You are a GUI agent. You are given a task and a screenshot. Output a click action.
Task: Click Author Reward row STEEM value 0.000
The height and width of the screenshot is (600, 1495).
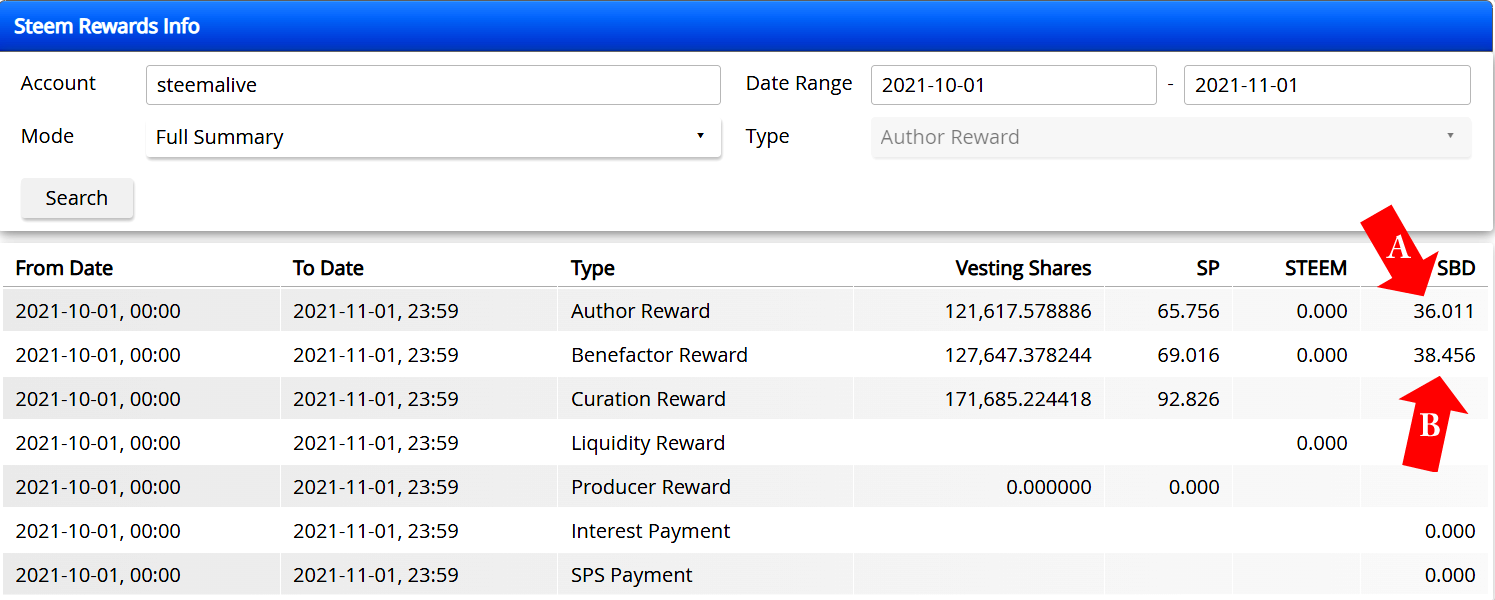click(x=1322, y=311)
